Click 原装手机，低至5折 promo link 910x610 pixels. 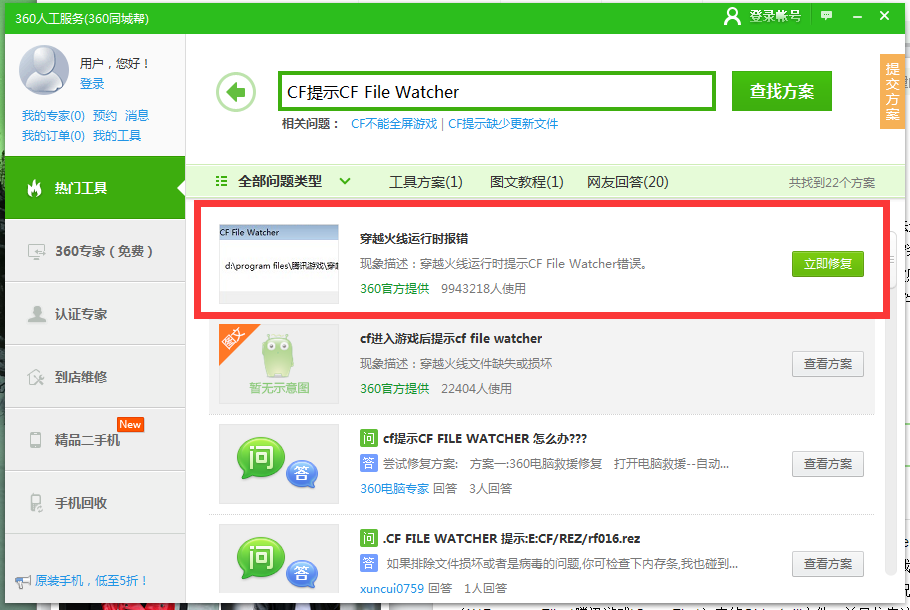coord(92,581)
